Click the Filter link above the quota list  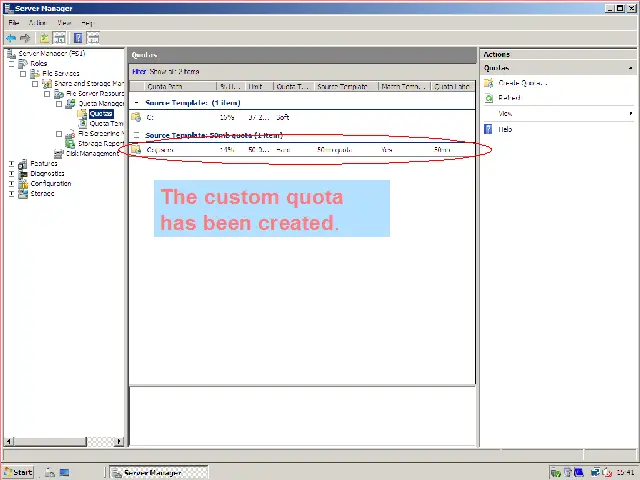[139, 71]
